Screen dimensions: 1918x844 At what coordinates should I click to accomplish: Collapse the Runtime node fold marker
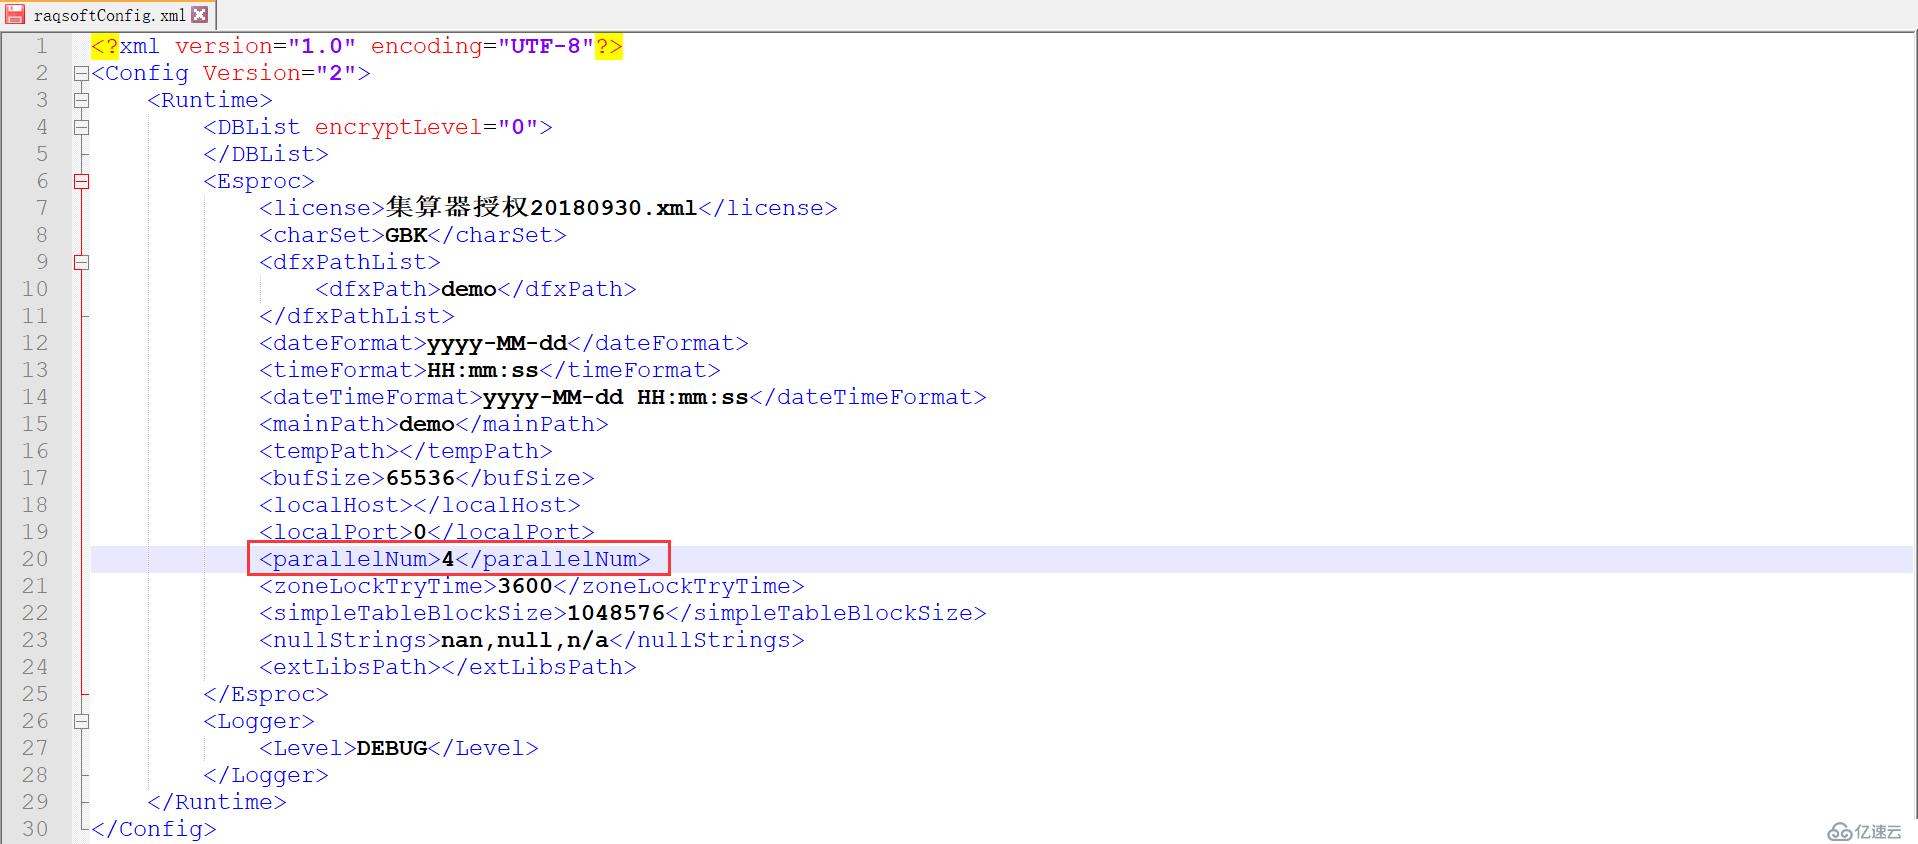click(x=81, y=100)
